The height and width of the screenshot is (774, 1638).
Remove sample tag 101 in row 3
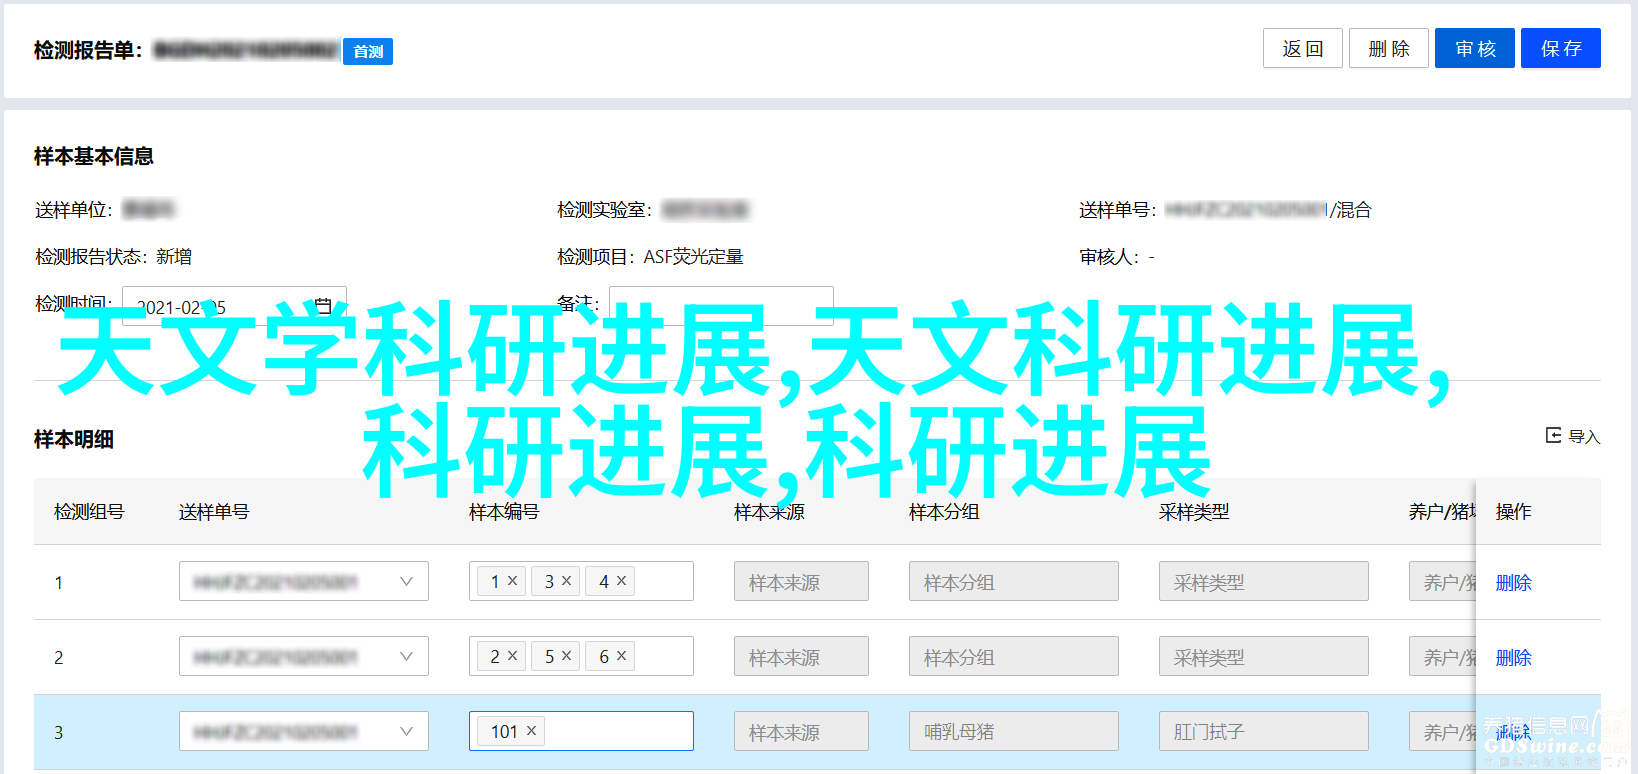click(532, 731)
